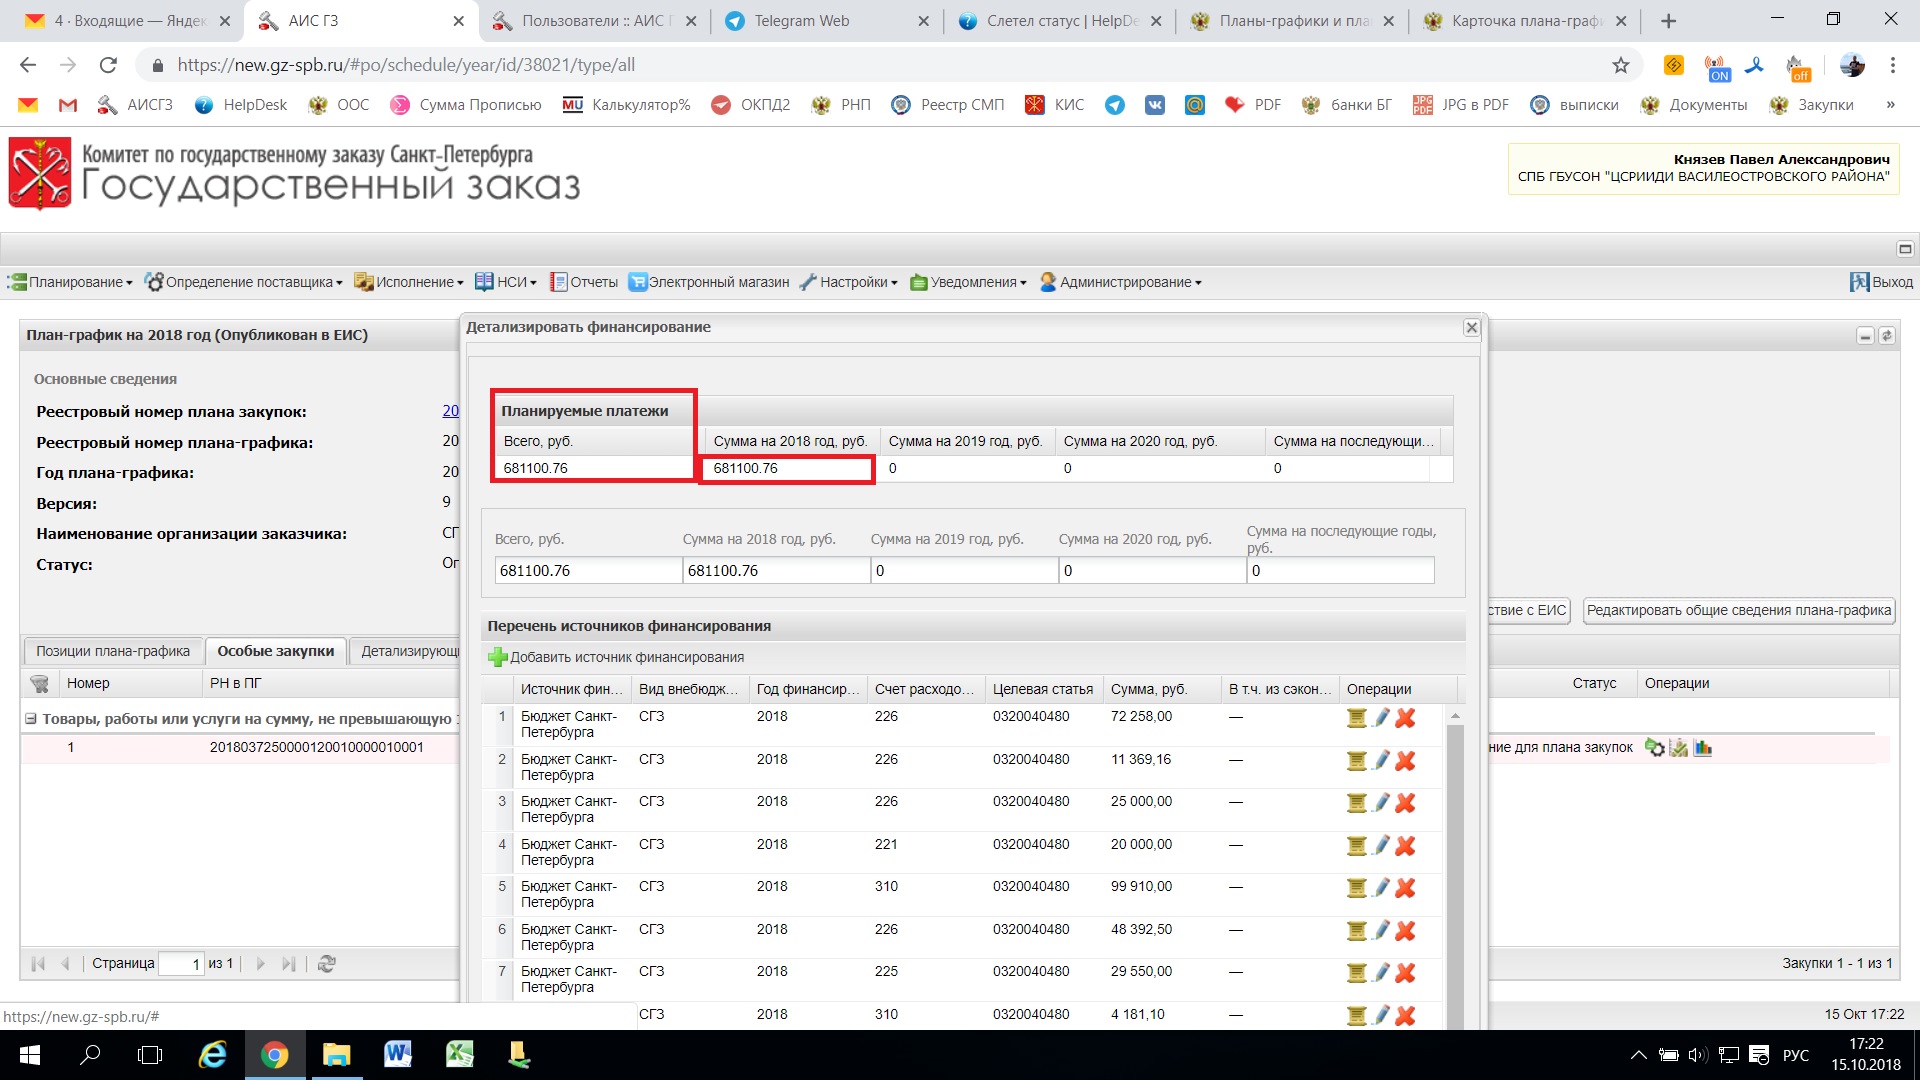Close Детализировать финансирование dialog

pyautogui.click(x=1471, y=327)
